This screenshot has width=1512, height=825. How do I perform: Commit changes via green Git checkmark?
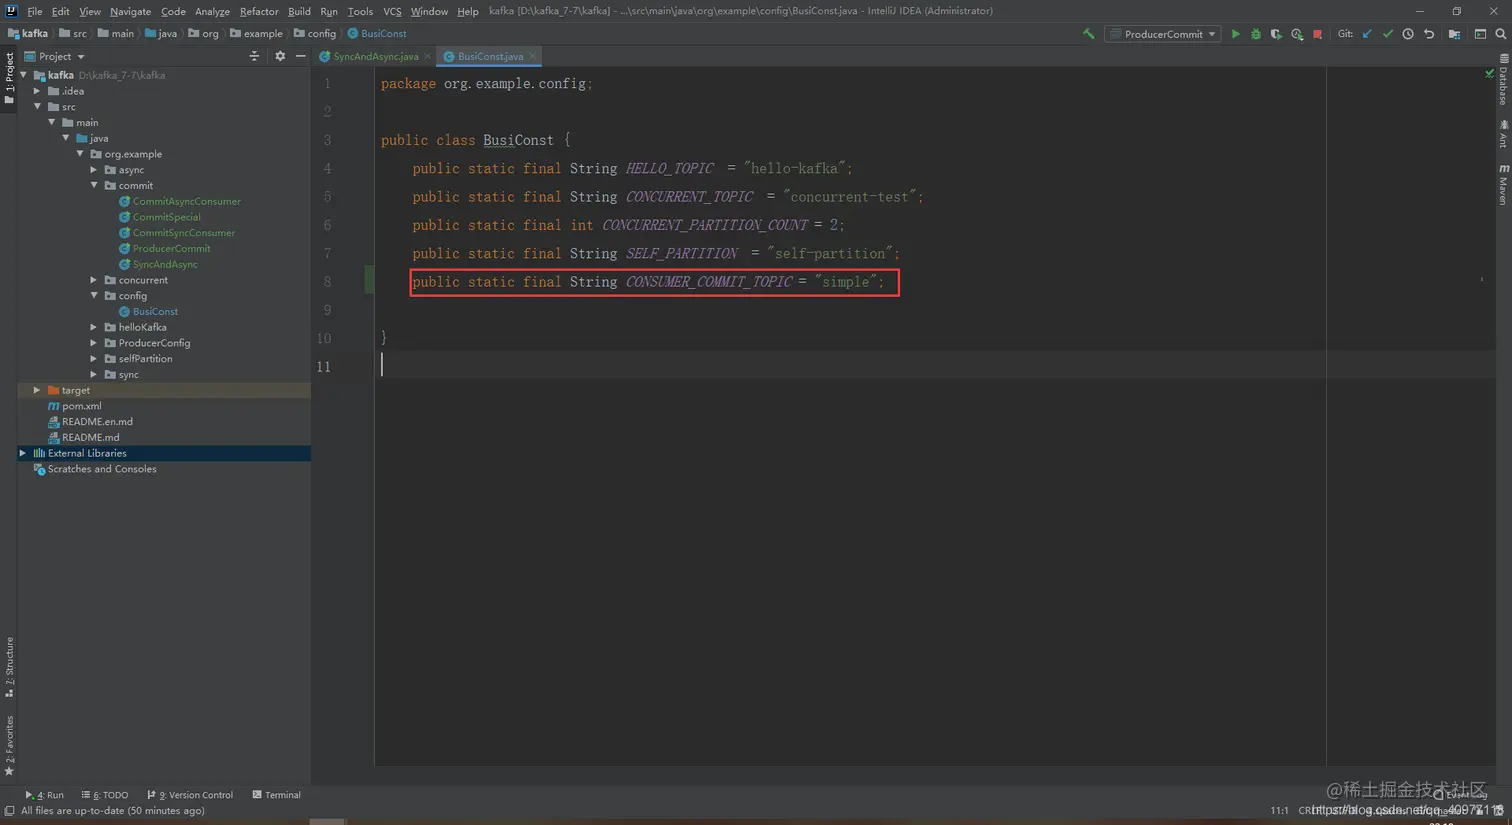pyautogui.click(x=1388, y=34)
